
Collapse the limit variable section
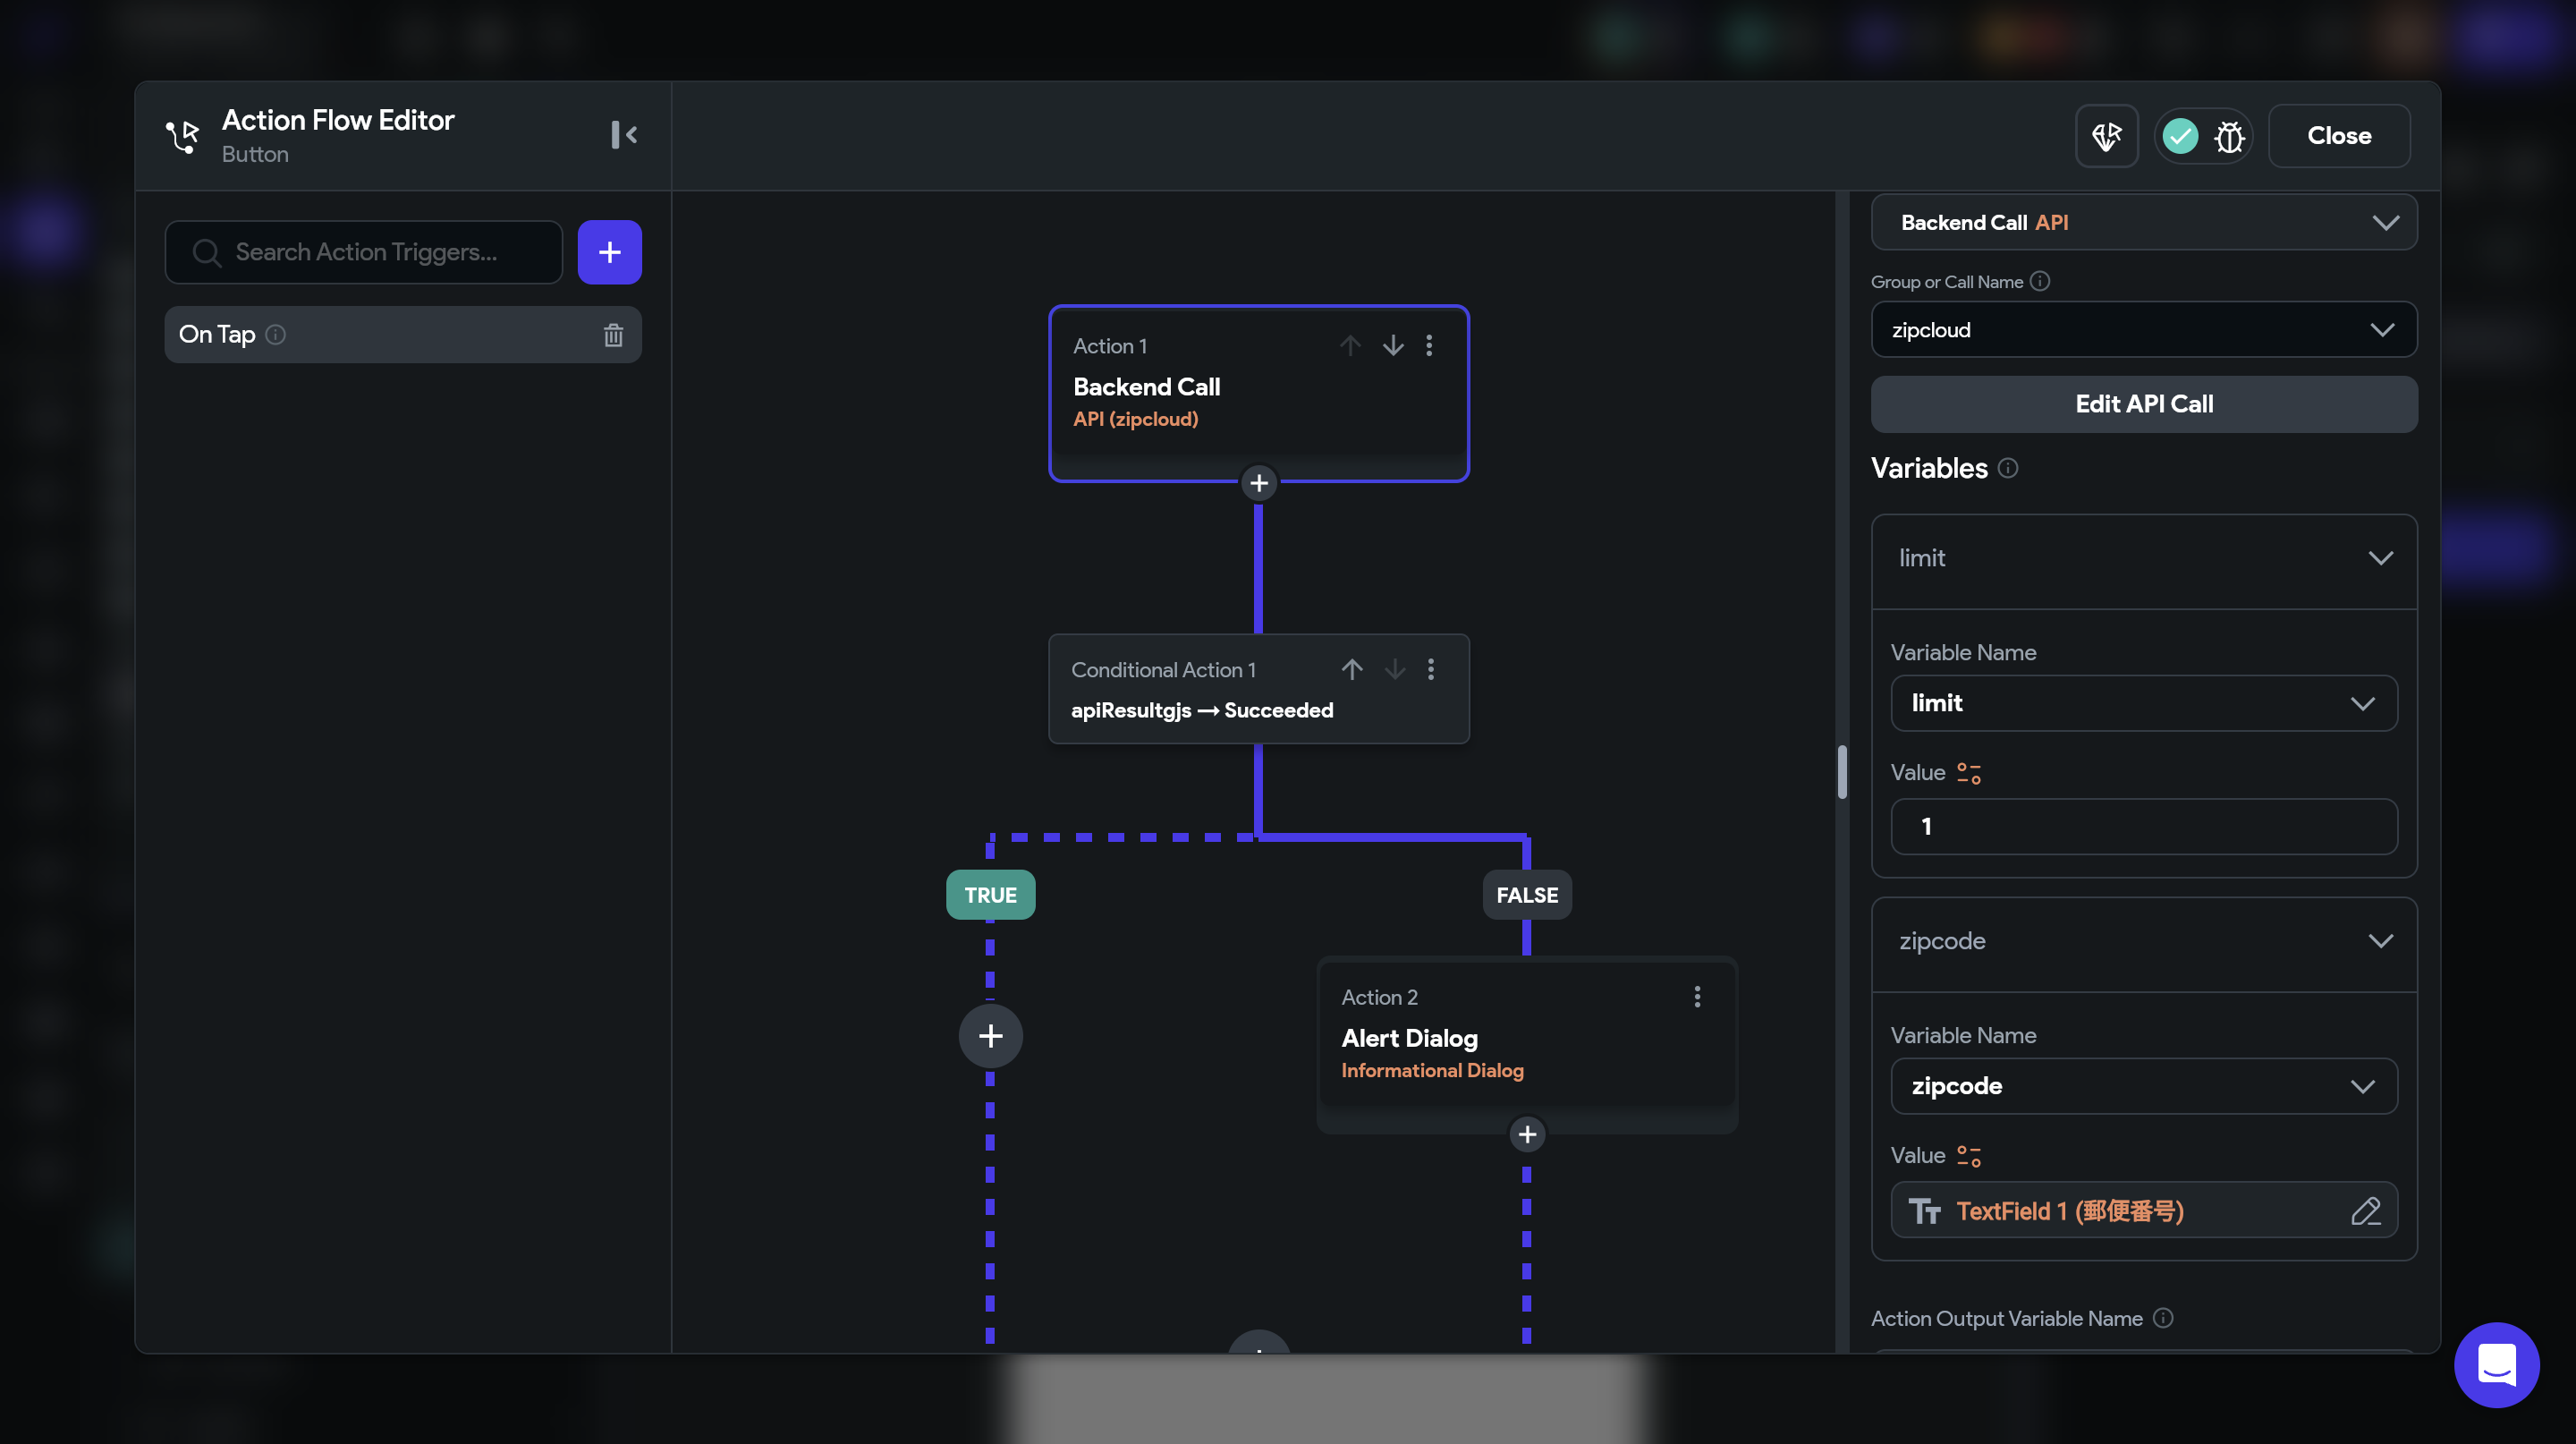[2380, 558]
